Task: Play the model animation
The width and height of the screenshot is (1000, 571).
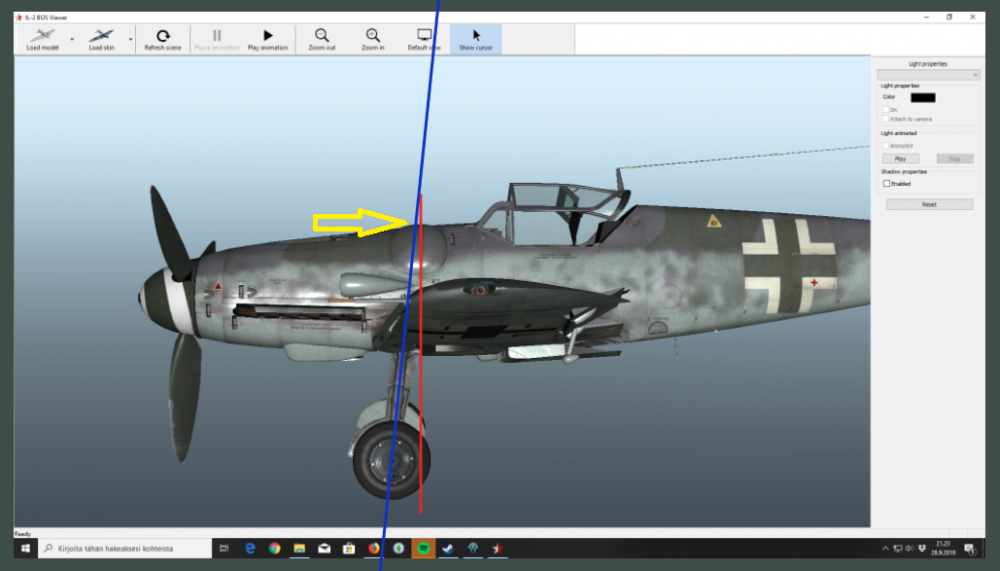Action: click(x=267, y=39)
